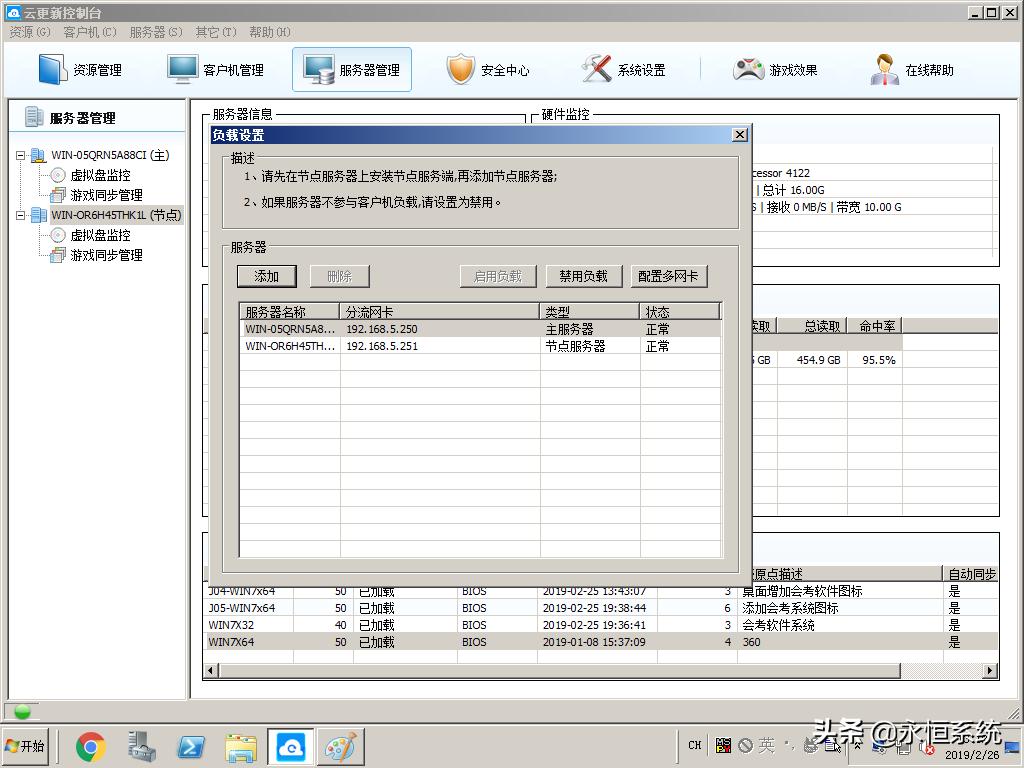Open the 资源管理 (Resource Management) toolbar icon
1024x768 pixels.
(79, 69)
